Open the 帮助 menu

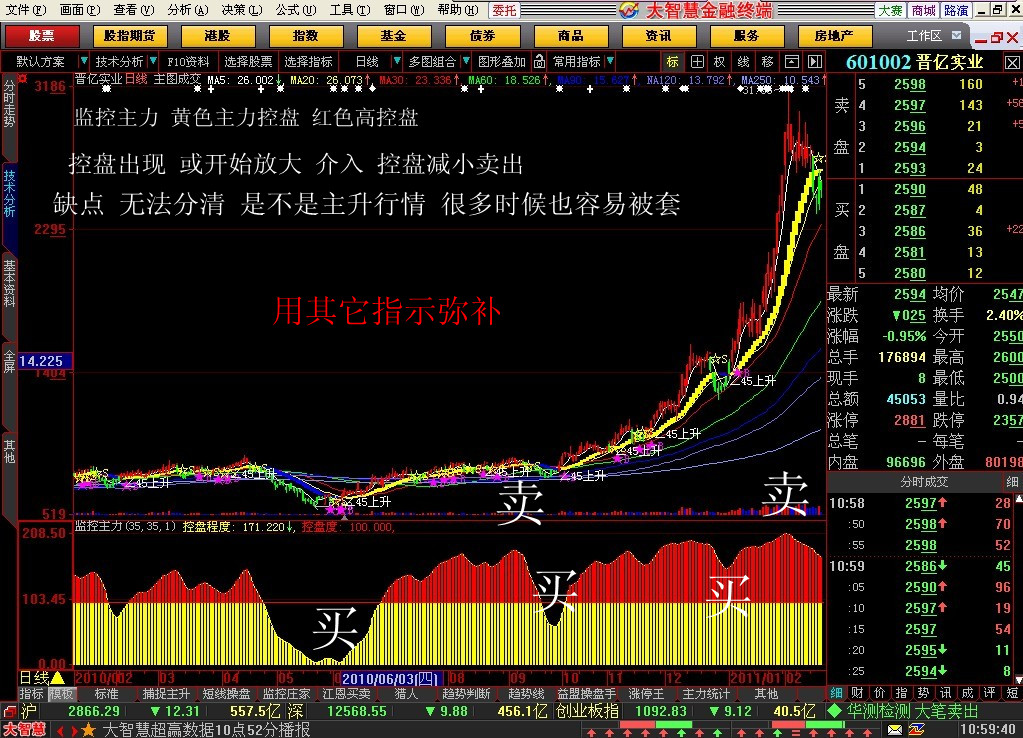[458, 10]
